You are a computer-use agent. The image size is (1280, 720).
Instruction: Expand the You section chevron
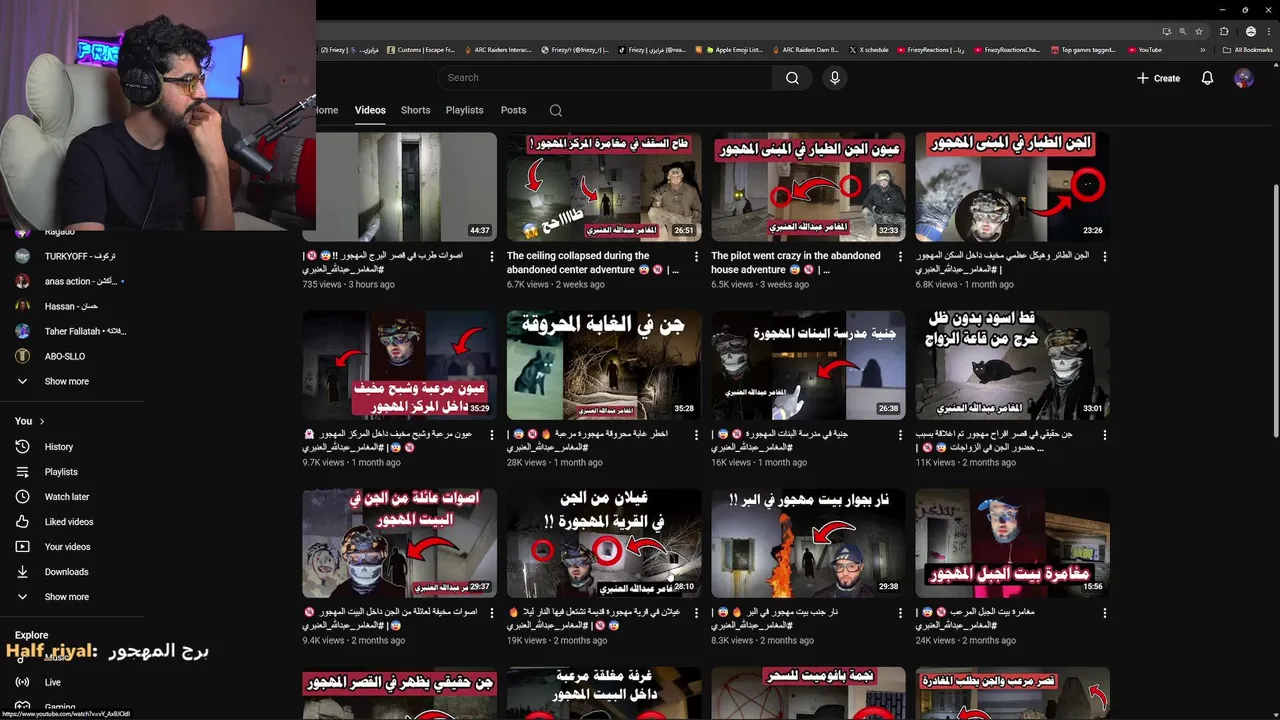[42, 421]
